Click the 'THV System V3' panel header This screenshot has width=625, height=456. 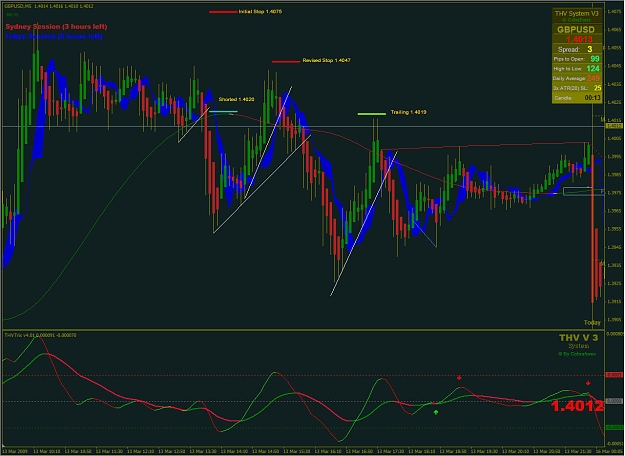(577, 14)
